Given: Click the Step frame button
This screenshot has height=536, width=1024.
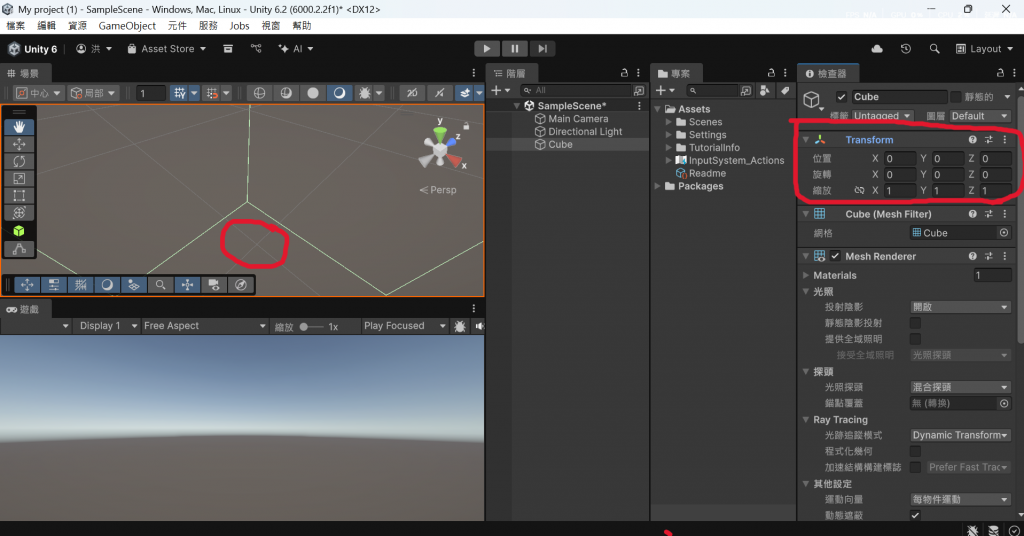Looking at the screenshot, I should click(x=542, y=49).
